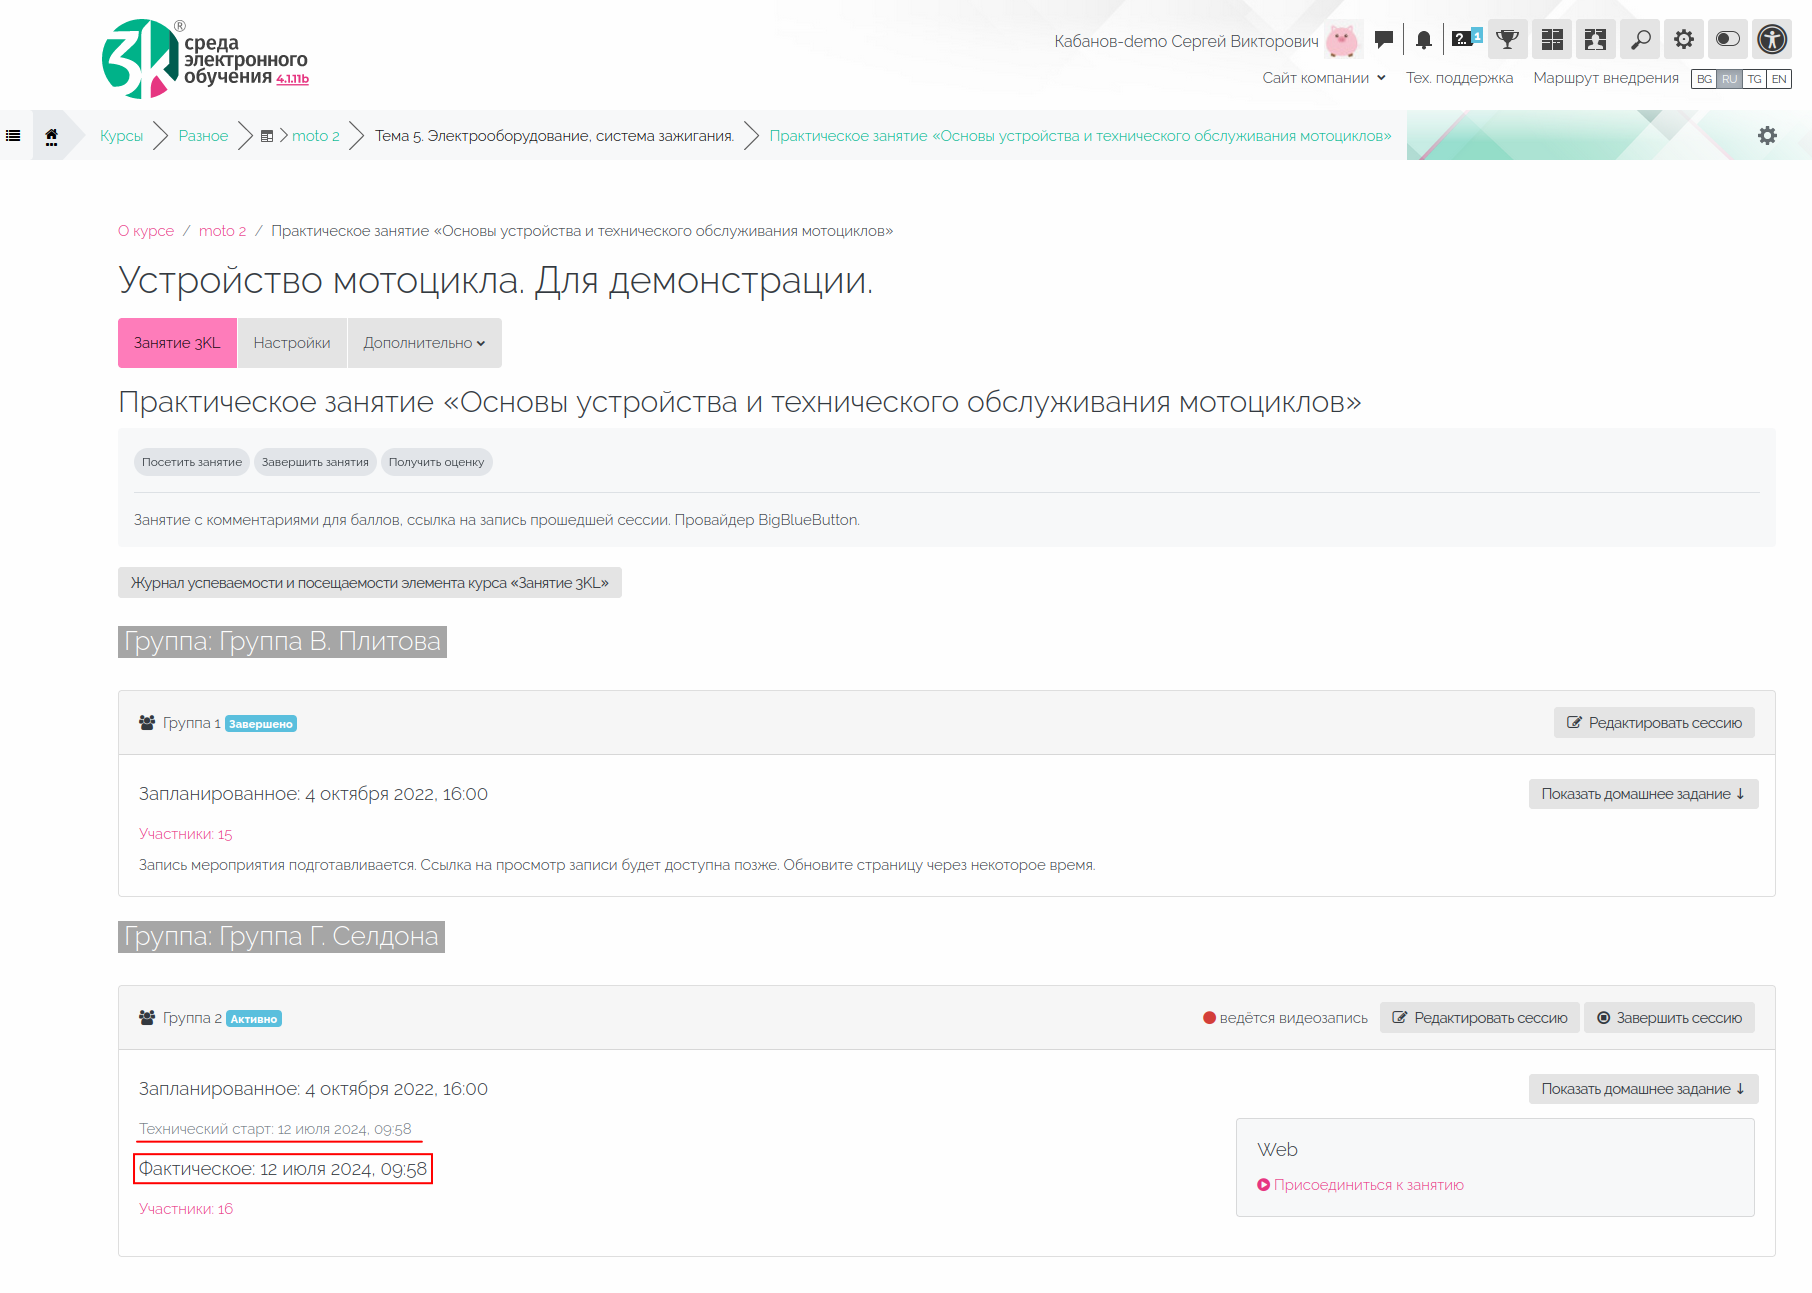Open the notifications bell
This screenshot has width=1812, height=1293.
[1423, 40]
